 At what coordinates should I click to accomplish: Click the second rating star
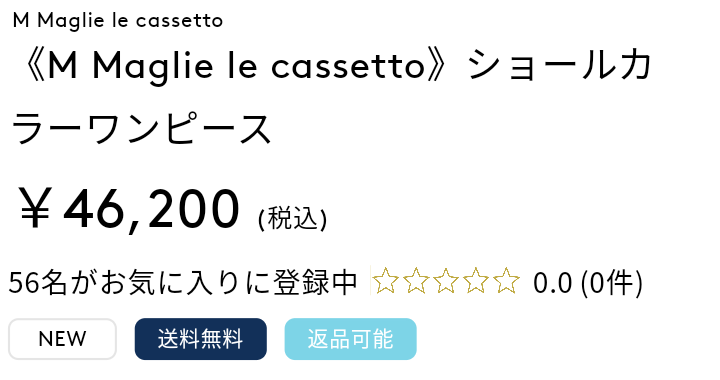tap(416, 280)
